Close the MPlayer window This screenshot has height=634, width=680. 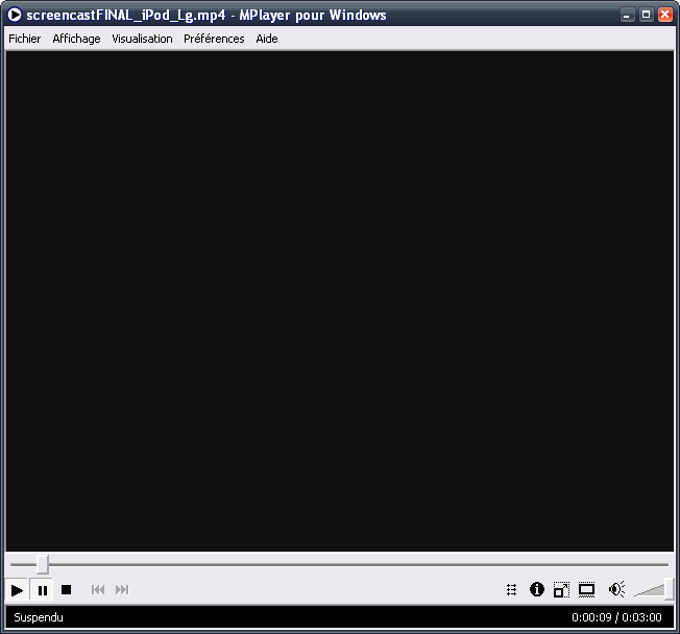tap(665, 15)
